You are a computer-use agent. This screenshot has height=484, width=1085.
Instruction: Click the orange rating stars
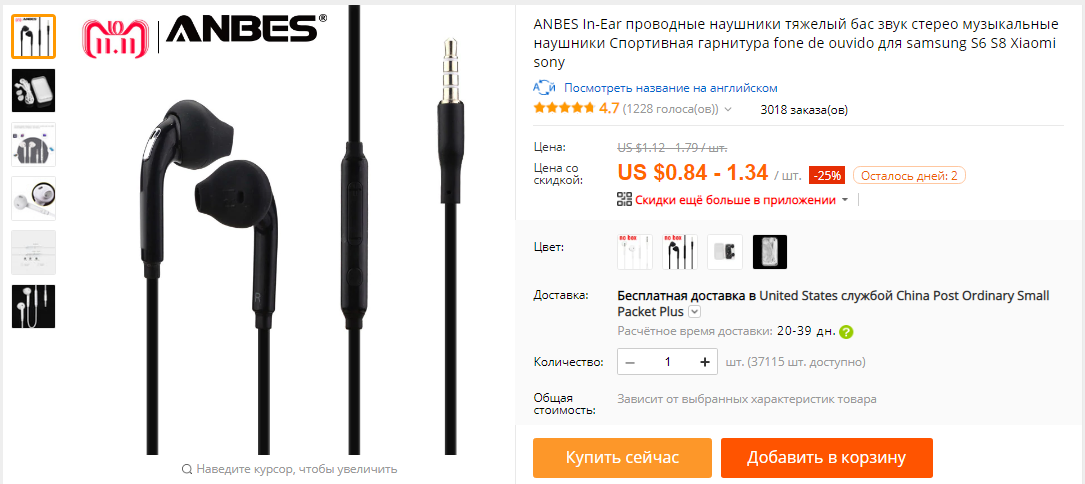(565, 109)
